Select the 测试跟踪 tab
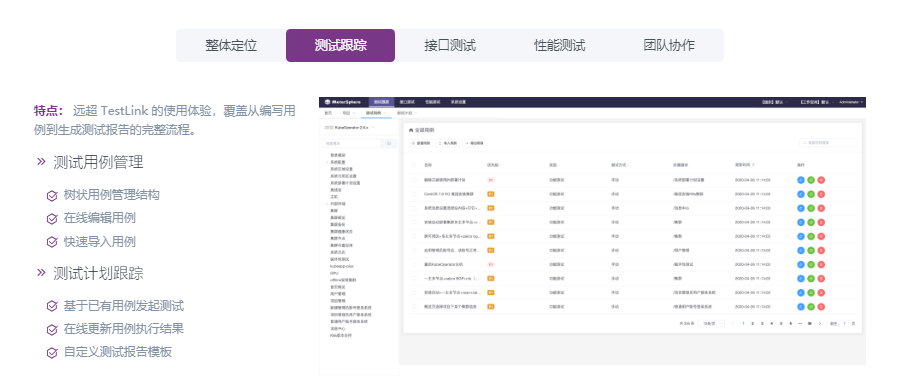Image resolution: width=906 pixels, height=392 pixels. pos(340,46)
